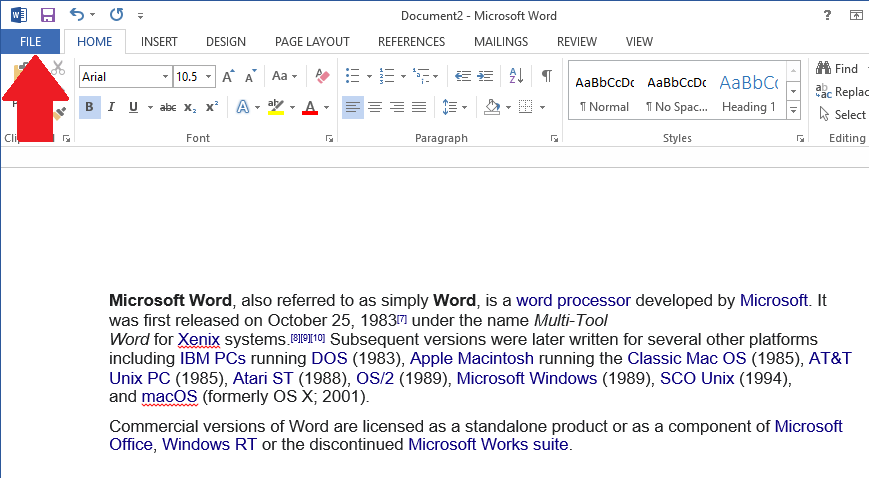
Task: Apply the yellow text highlight color
Action: click(x=275, y=107)
